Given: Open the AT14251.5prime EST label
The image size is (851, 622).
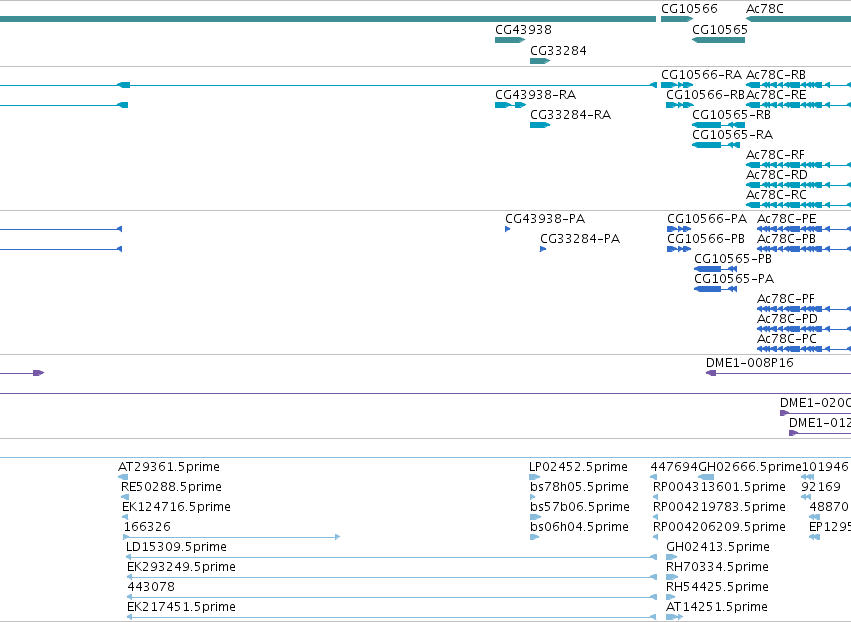Looking at the screenshot, I should tap(717, 608).
